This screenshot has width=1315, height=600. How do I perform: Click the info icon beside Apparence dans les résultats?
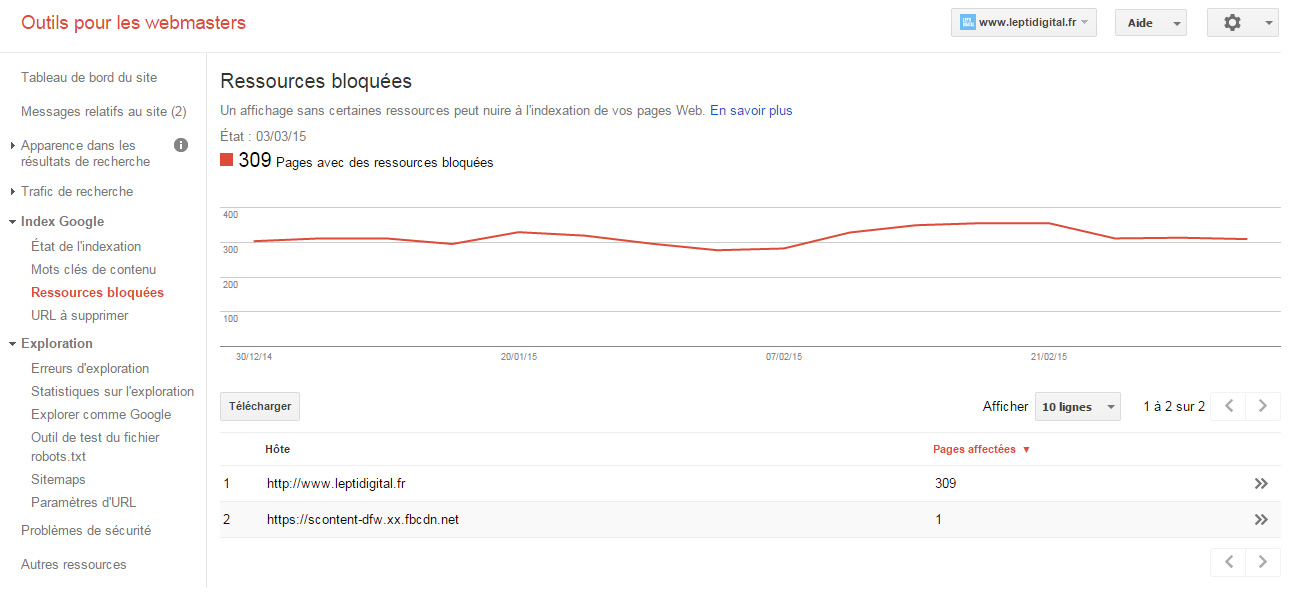coord(181,145)
